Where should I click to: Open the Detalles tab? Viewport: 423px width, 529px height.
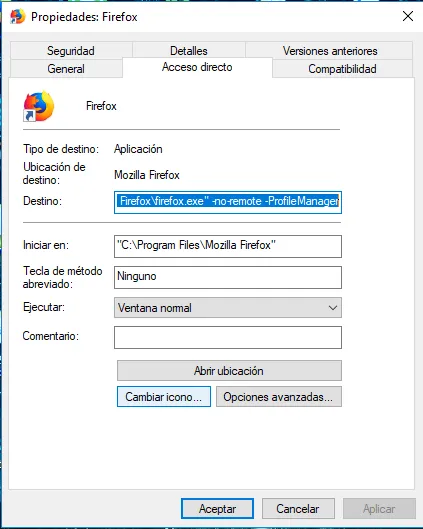point(189,51)
